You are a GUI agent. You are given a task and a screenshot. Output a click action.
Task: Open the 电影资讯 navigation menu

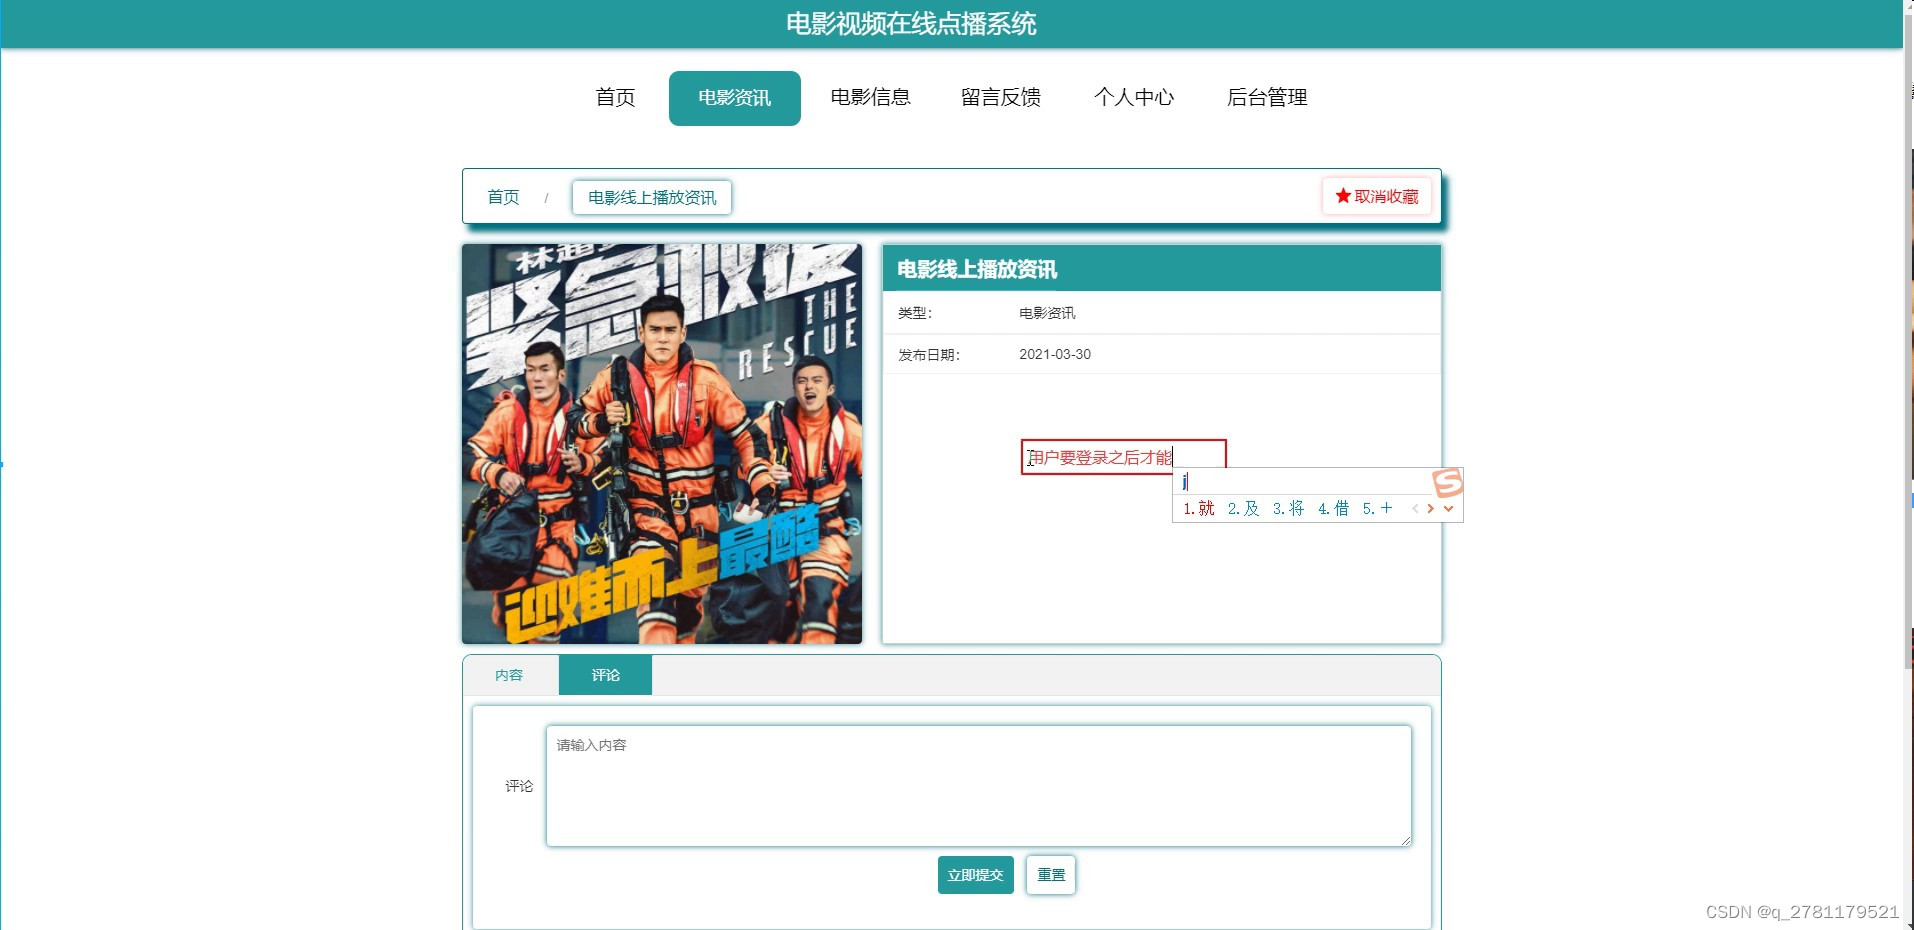point(734,97)
